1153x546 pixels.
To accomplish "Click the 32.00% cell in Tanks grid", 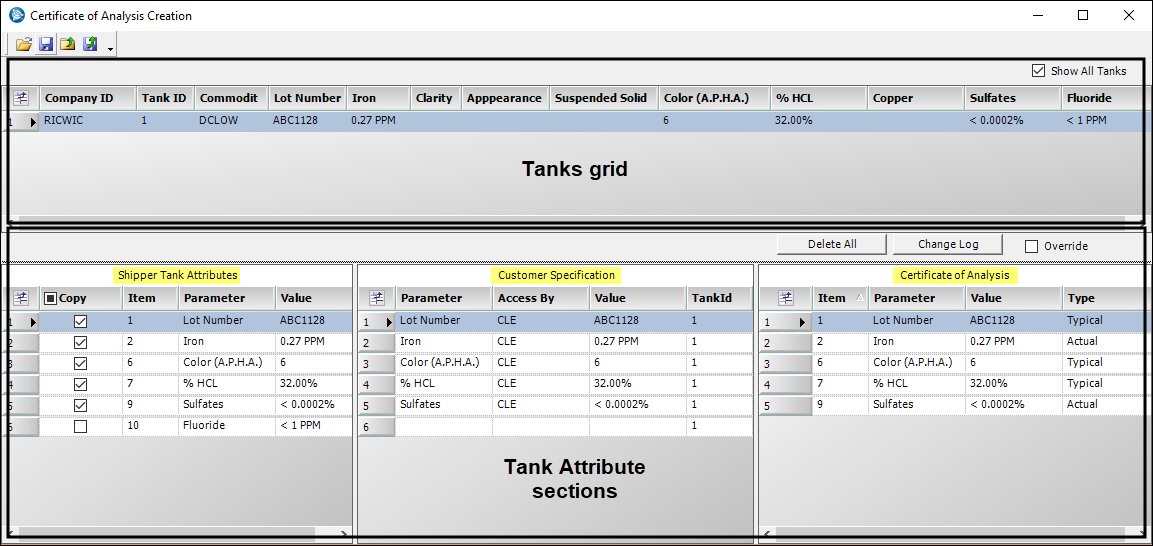I will pyautogui.click(x=819, y=120).
